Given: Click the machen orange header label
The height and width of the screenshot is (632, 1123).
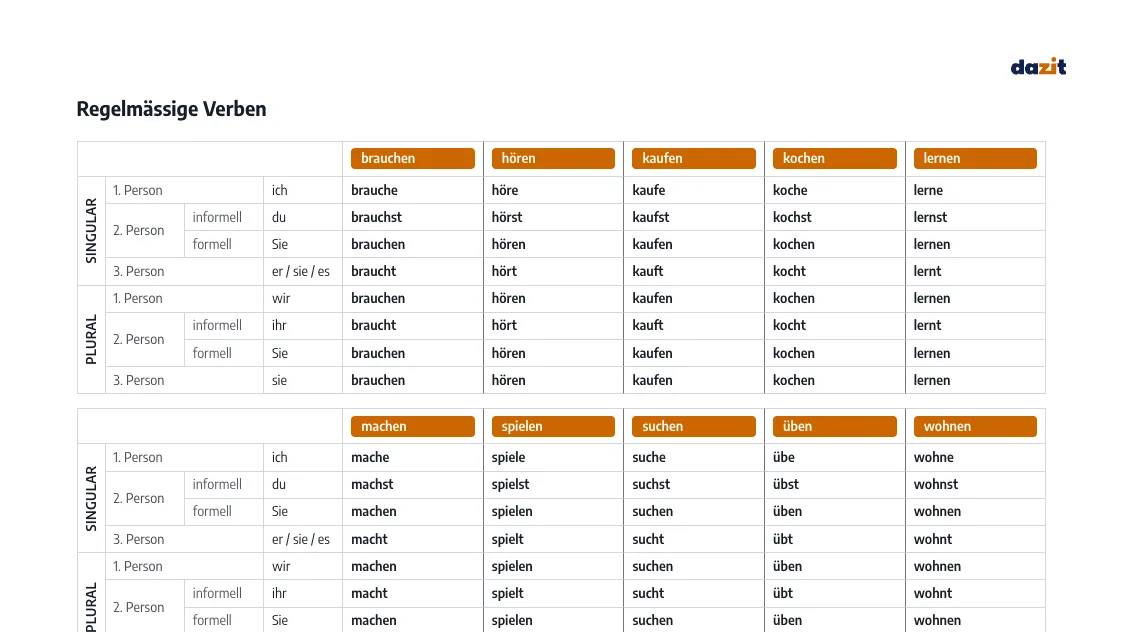Looking at the screenshot, I should pyautogui.click(x=413, y=426).
